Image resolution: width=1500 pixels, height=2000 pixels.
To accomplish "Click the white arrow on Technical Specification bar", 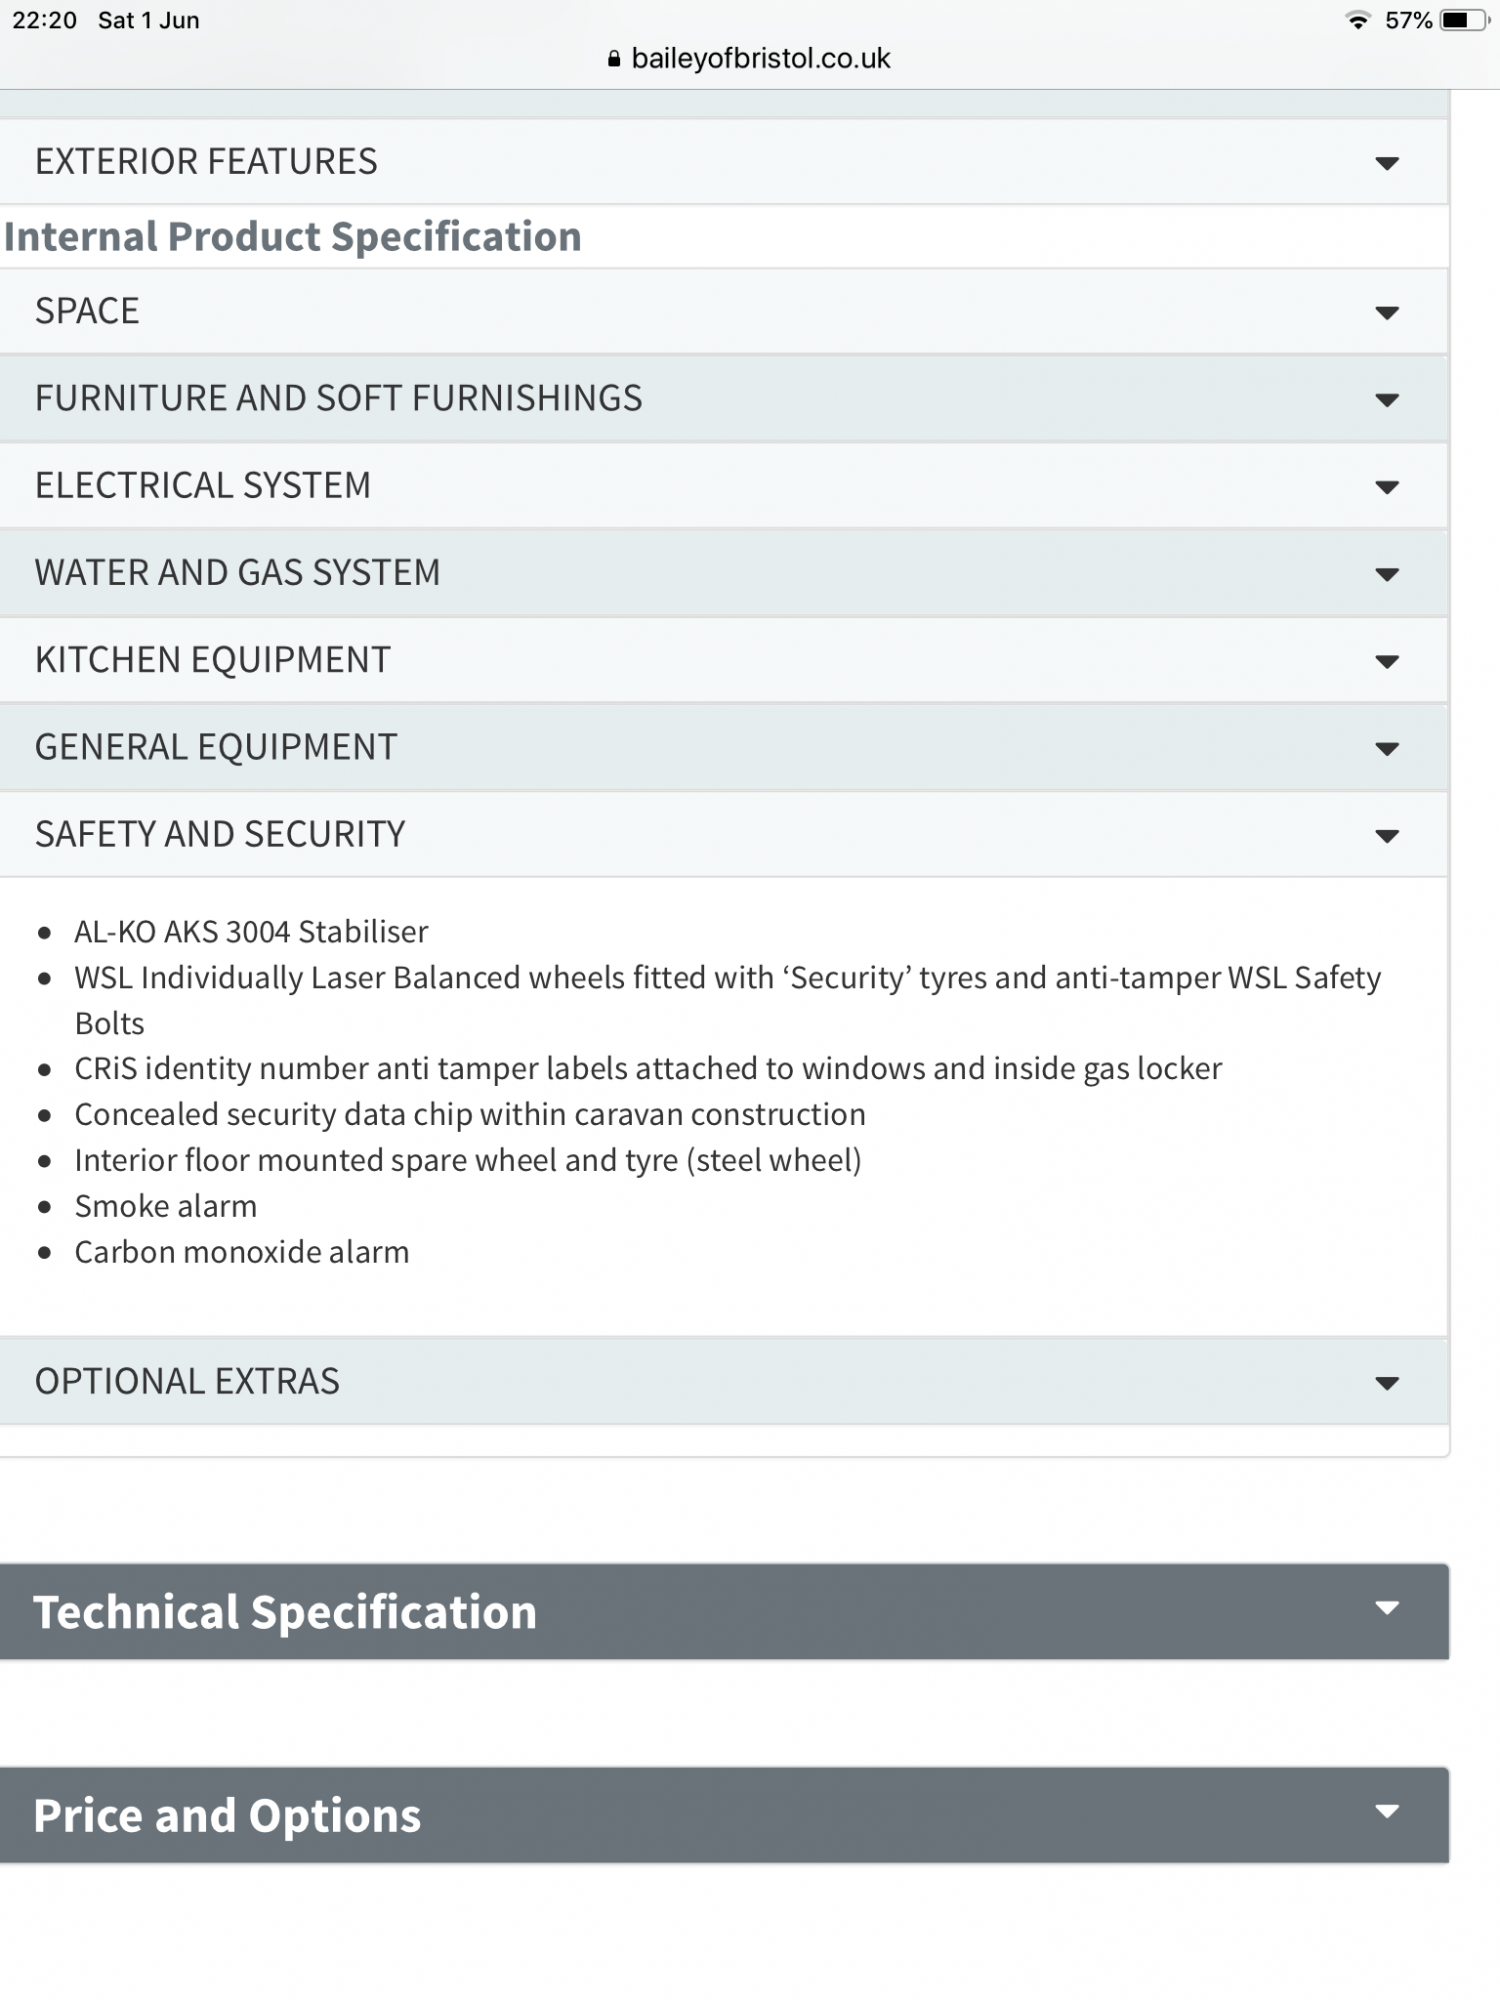I will [1386, 1608].
